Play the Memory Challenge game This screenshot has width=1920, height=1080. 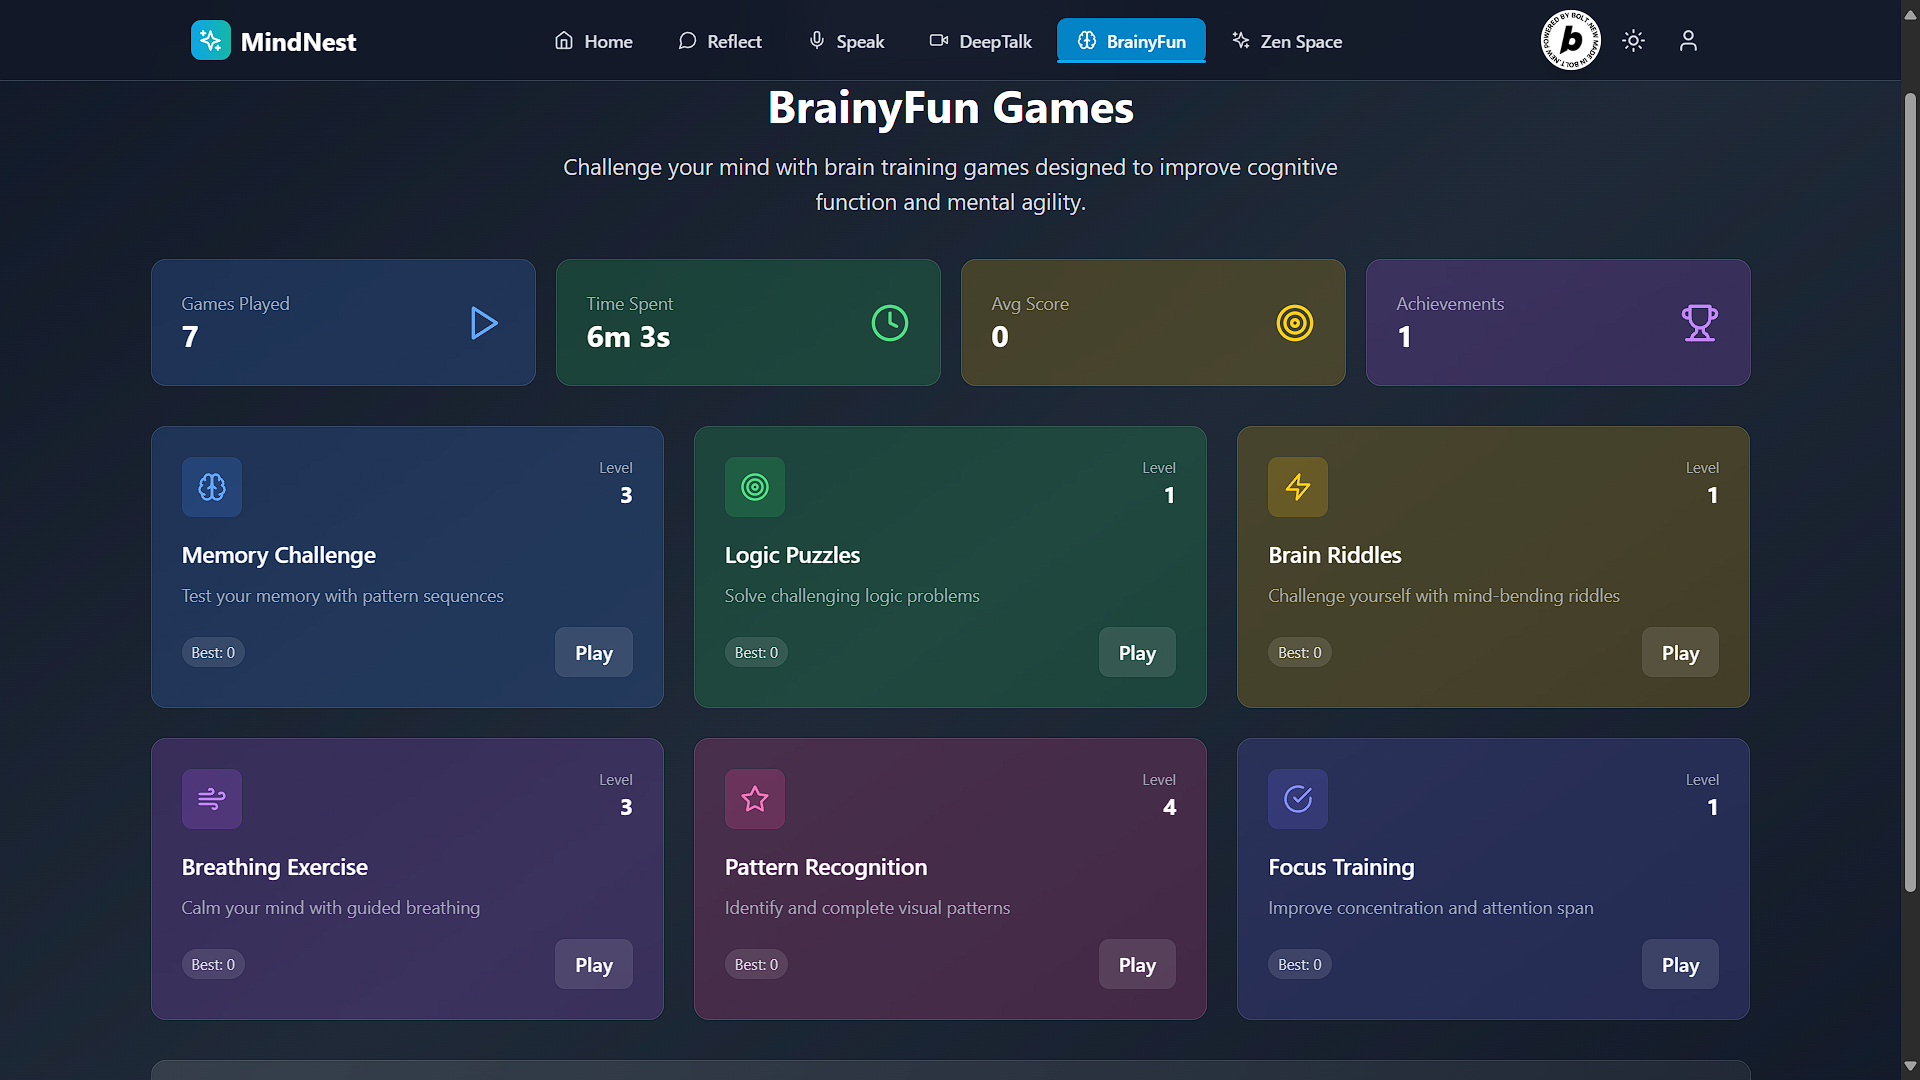point(593,653)
